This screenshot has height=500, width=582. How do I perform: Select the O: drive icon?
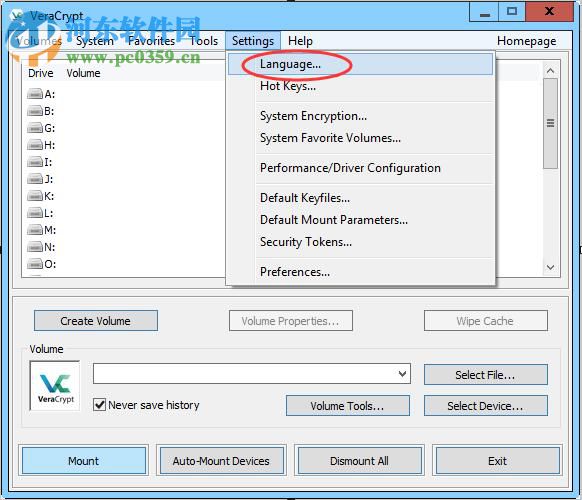pyautogui.click(x=35, y=264)
